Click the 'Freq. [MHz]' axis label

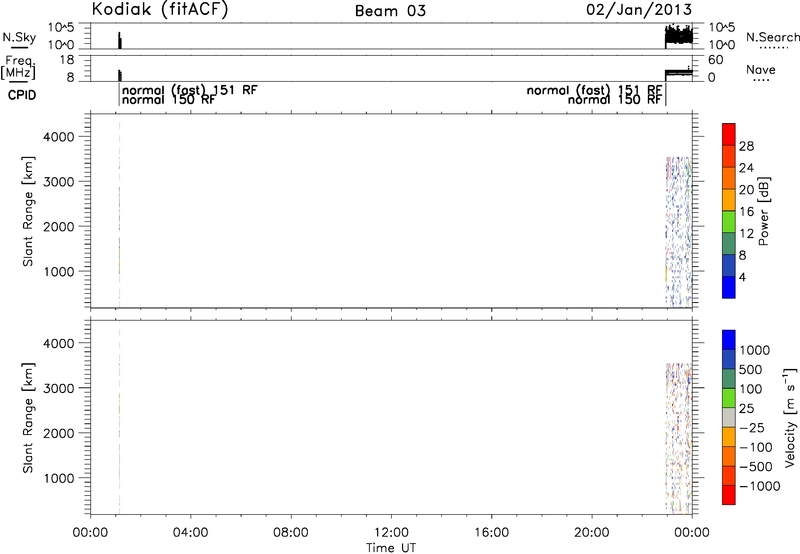pos(20,67)
